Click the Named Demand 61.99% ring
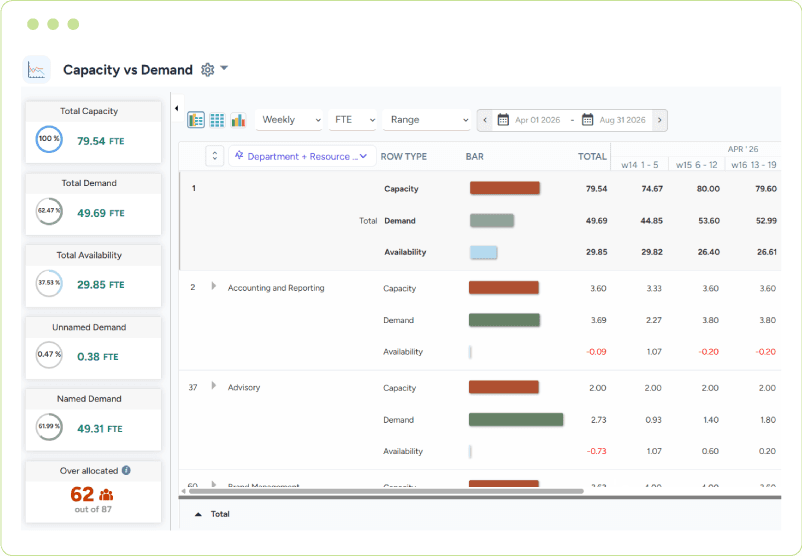 coord(49,427)
